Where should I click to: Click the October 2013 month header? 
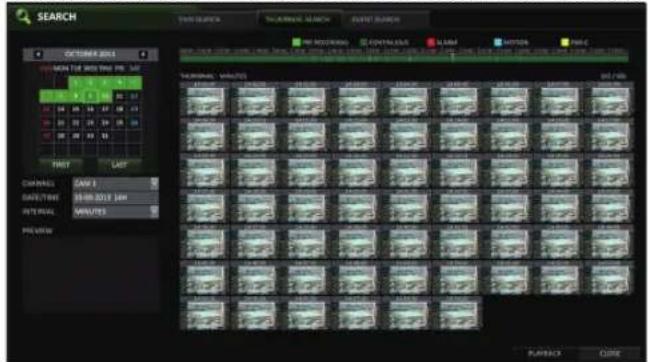90,54
